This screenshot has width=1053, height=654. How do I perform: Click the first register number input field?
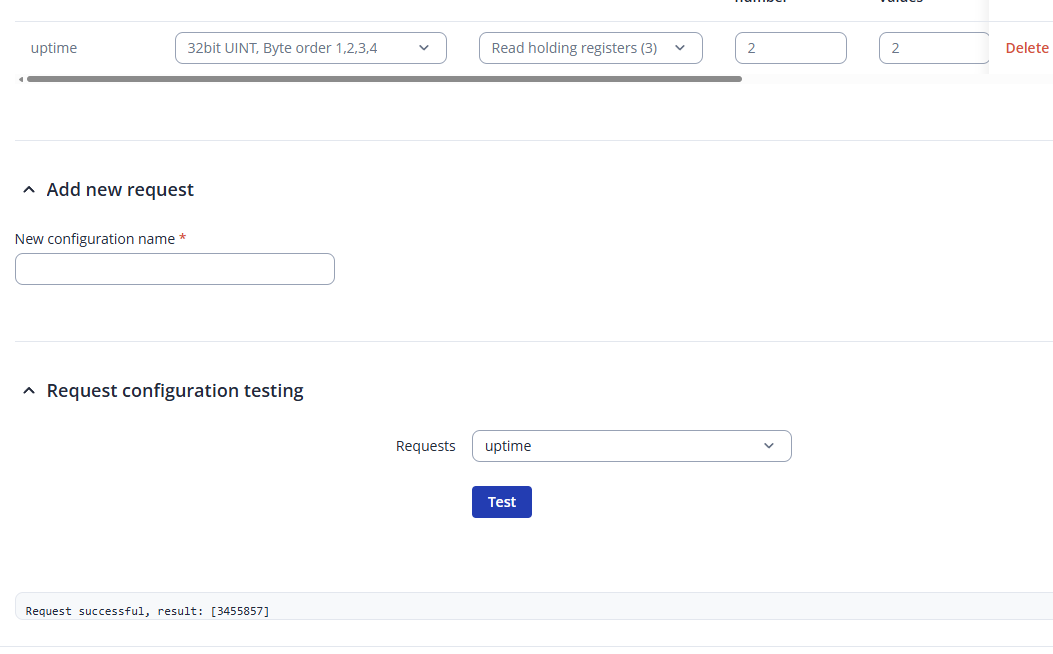pyautogui.click(x=790, y=48)
